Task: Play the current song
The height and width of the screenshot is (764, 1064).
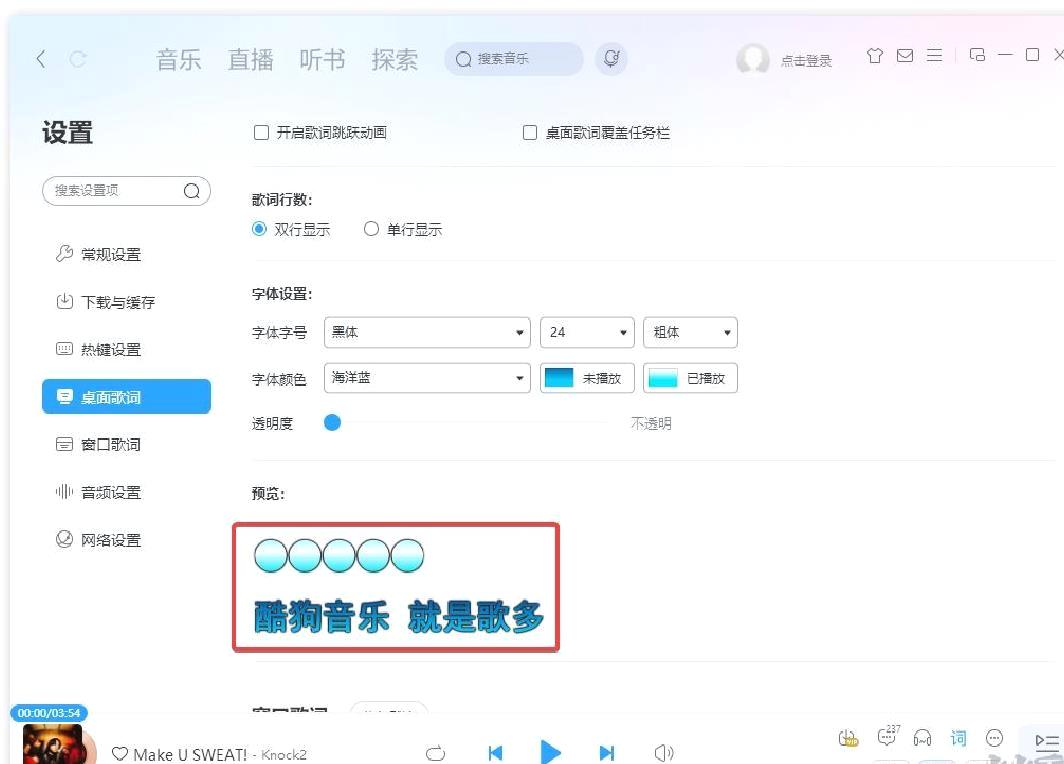Action: pyautogui.click(x=550, y=752)
